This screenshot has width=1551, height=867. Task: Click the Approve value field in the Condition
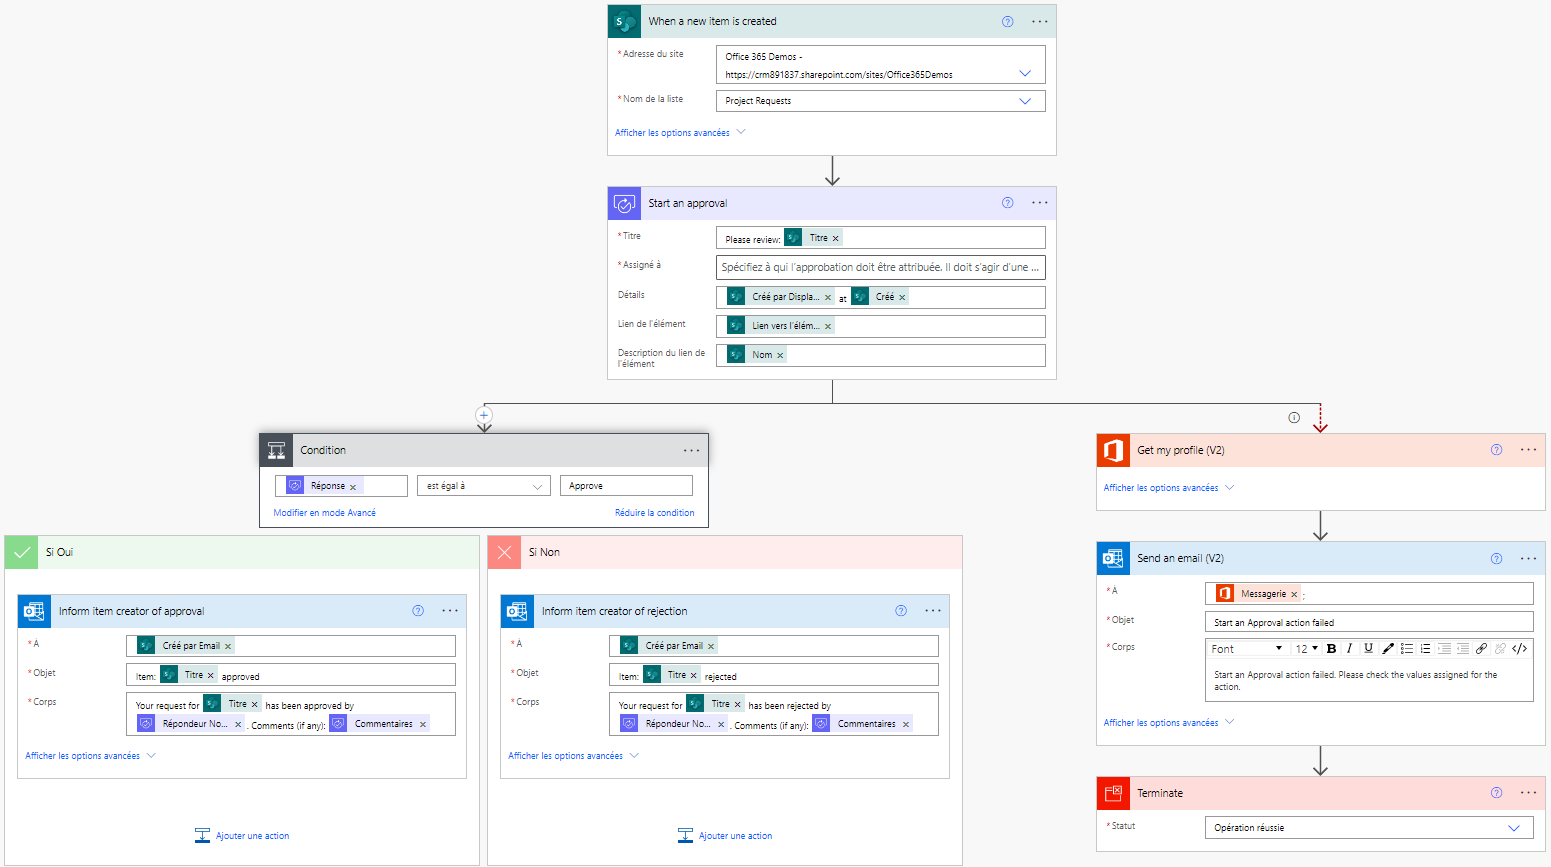626,486
